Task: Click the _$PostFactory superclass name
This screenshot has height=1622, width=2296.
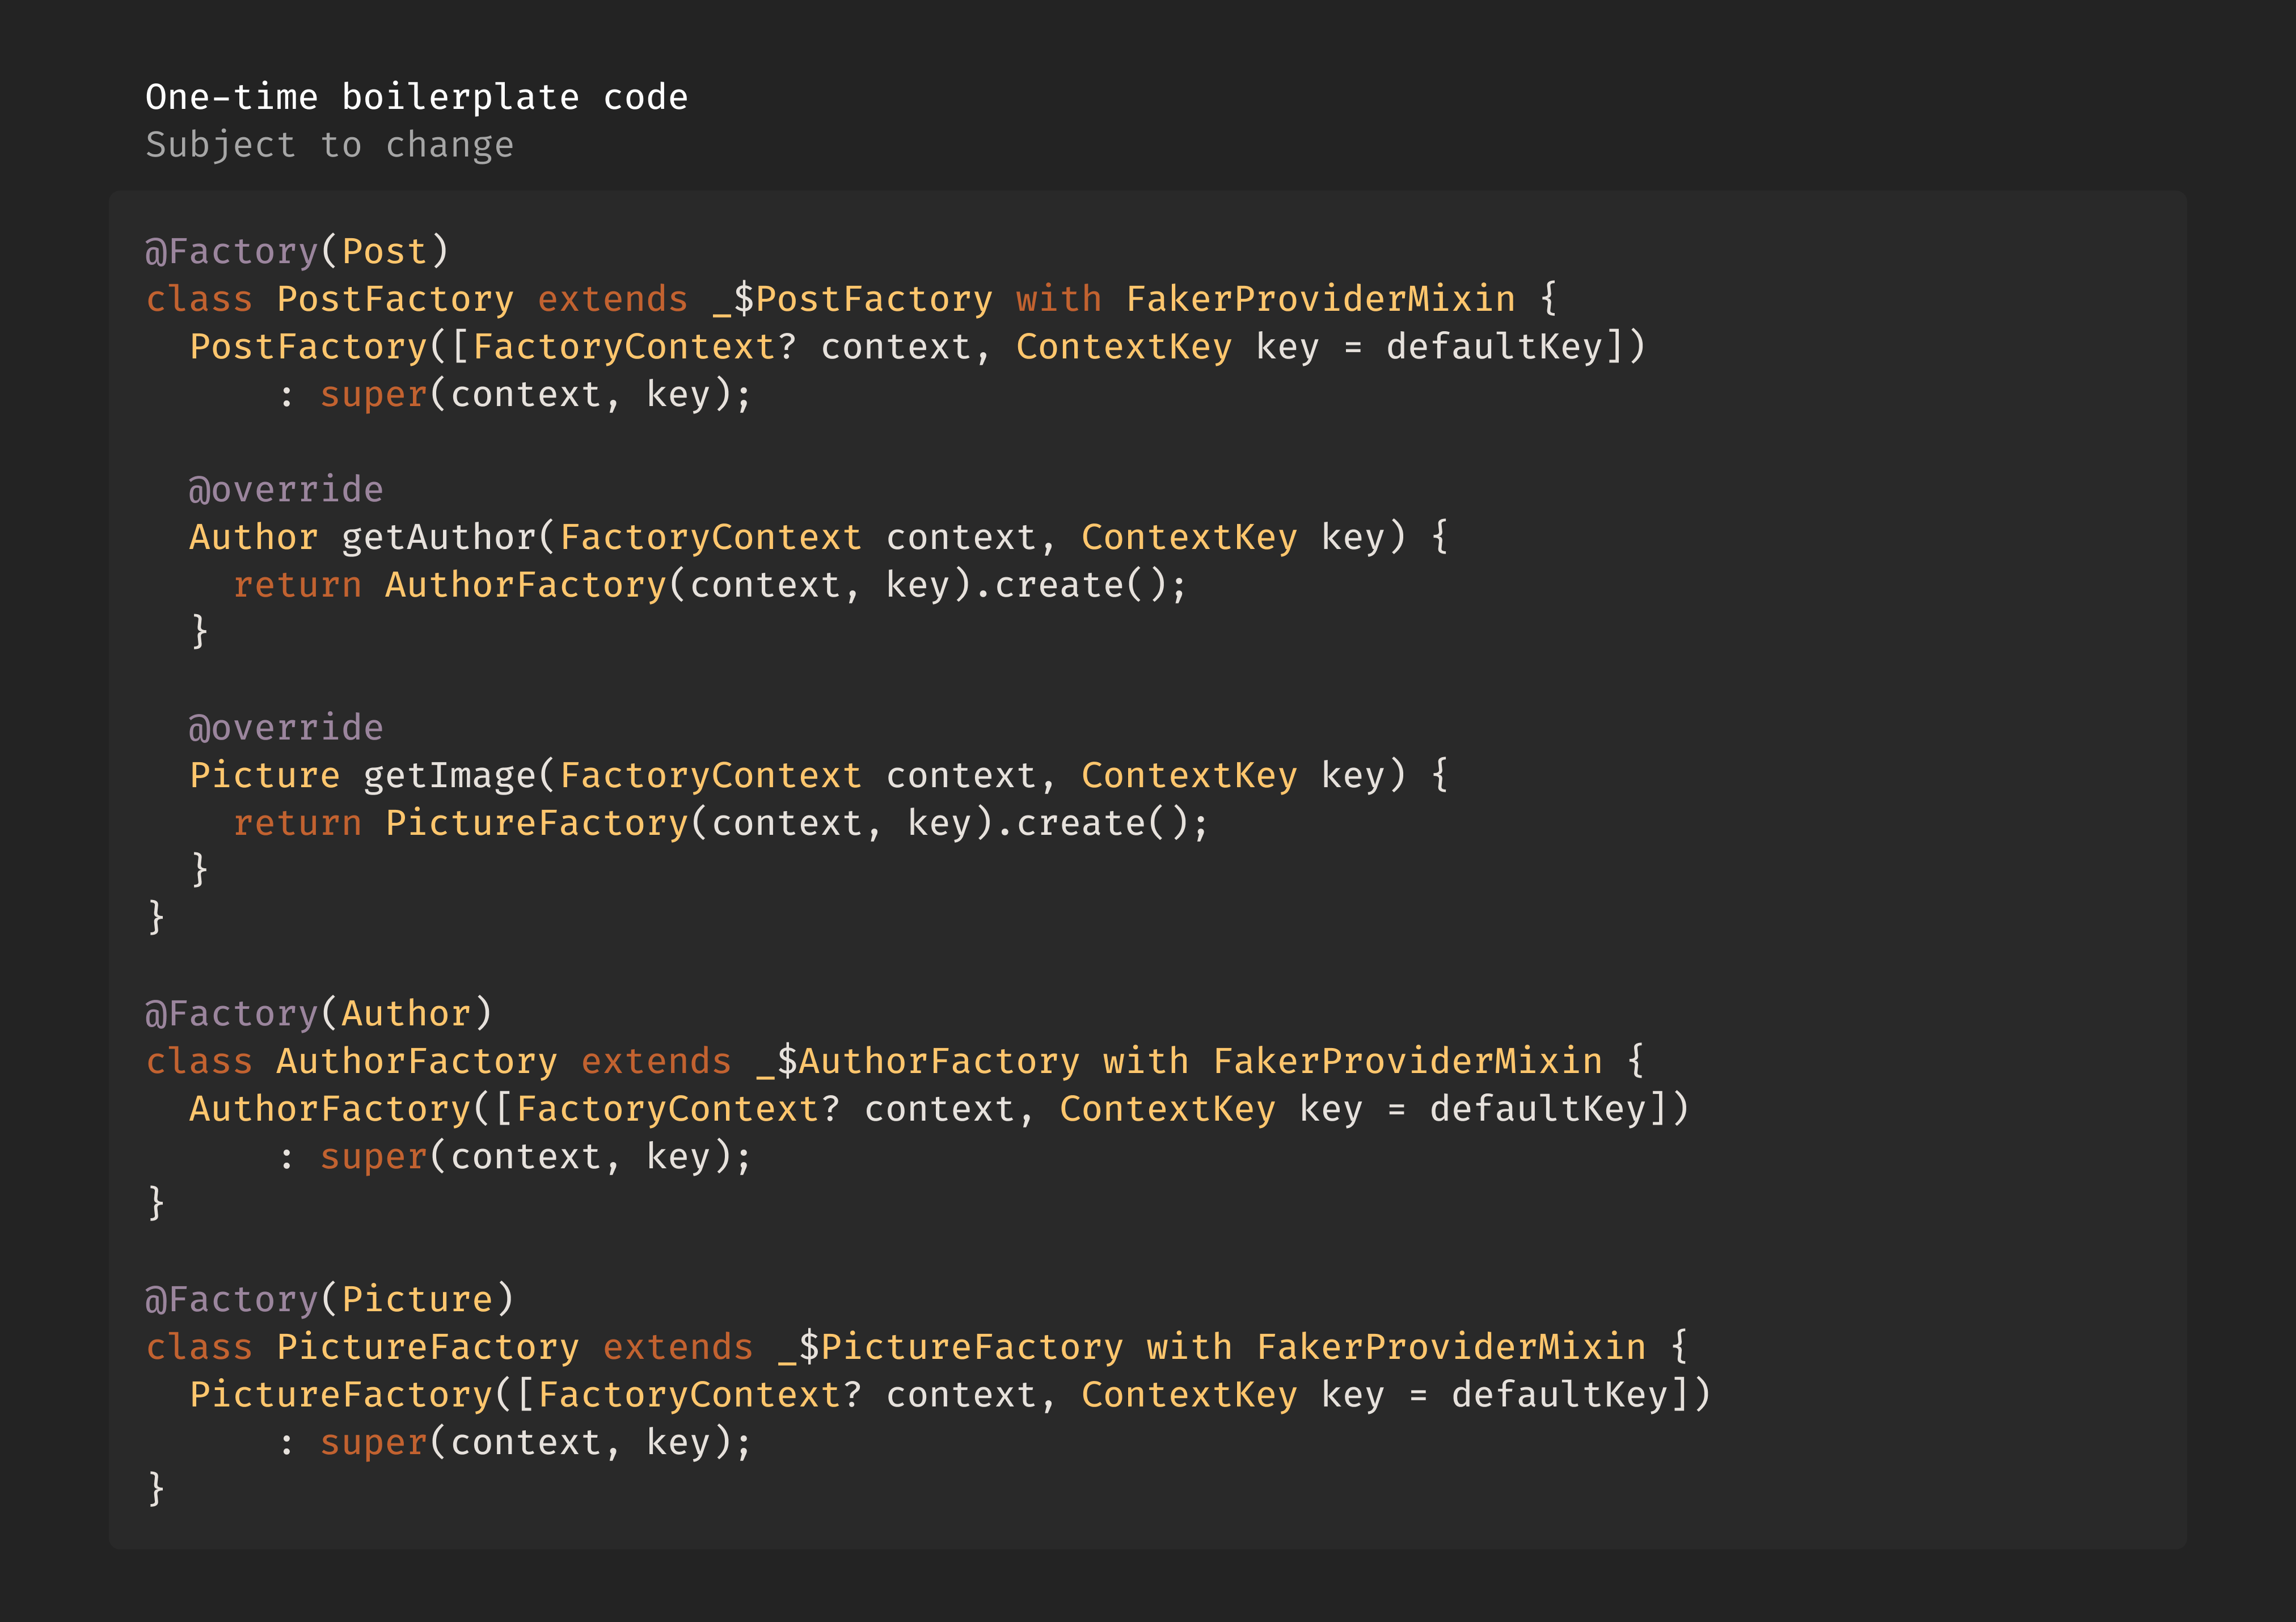Action: coord(852,299)
